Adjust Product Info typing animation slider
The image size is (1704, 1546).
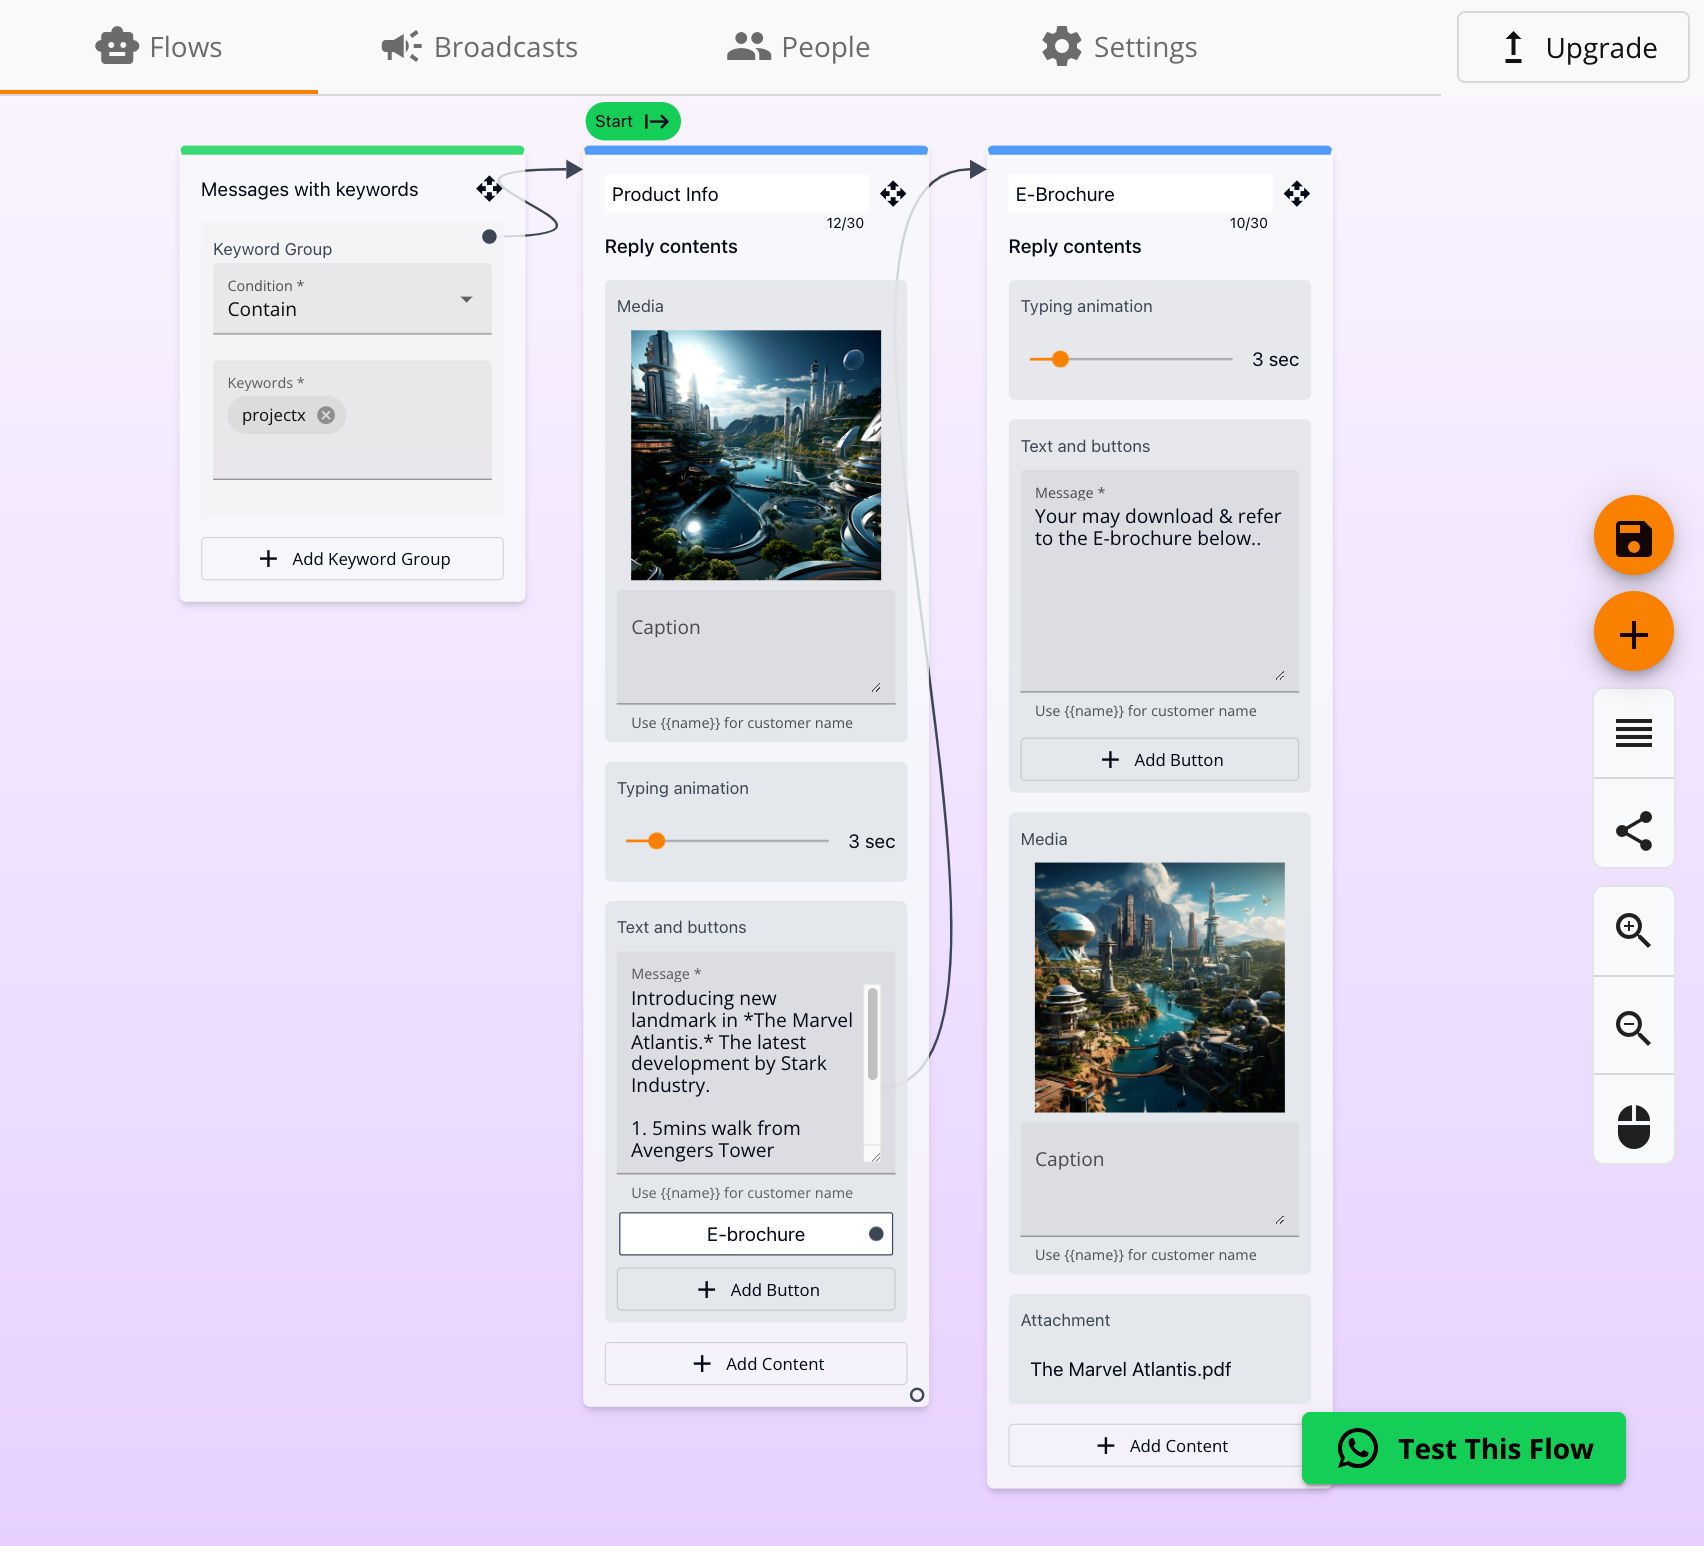(657, 841)
